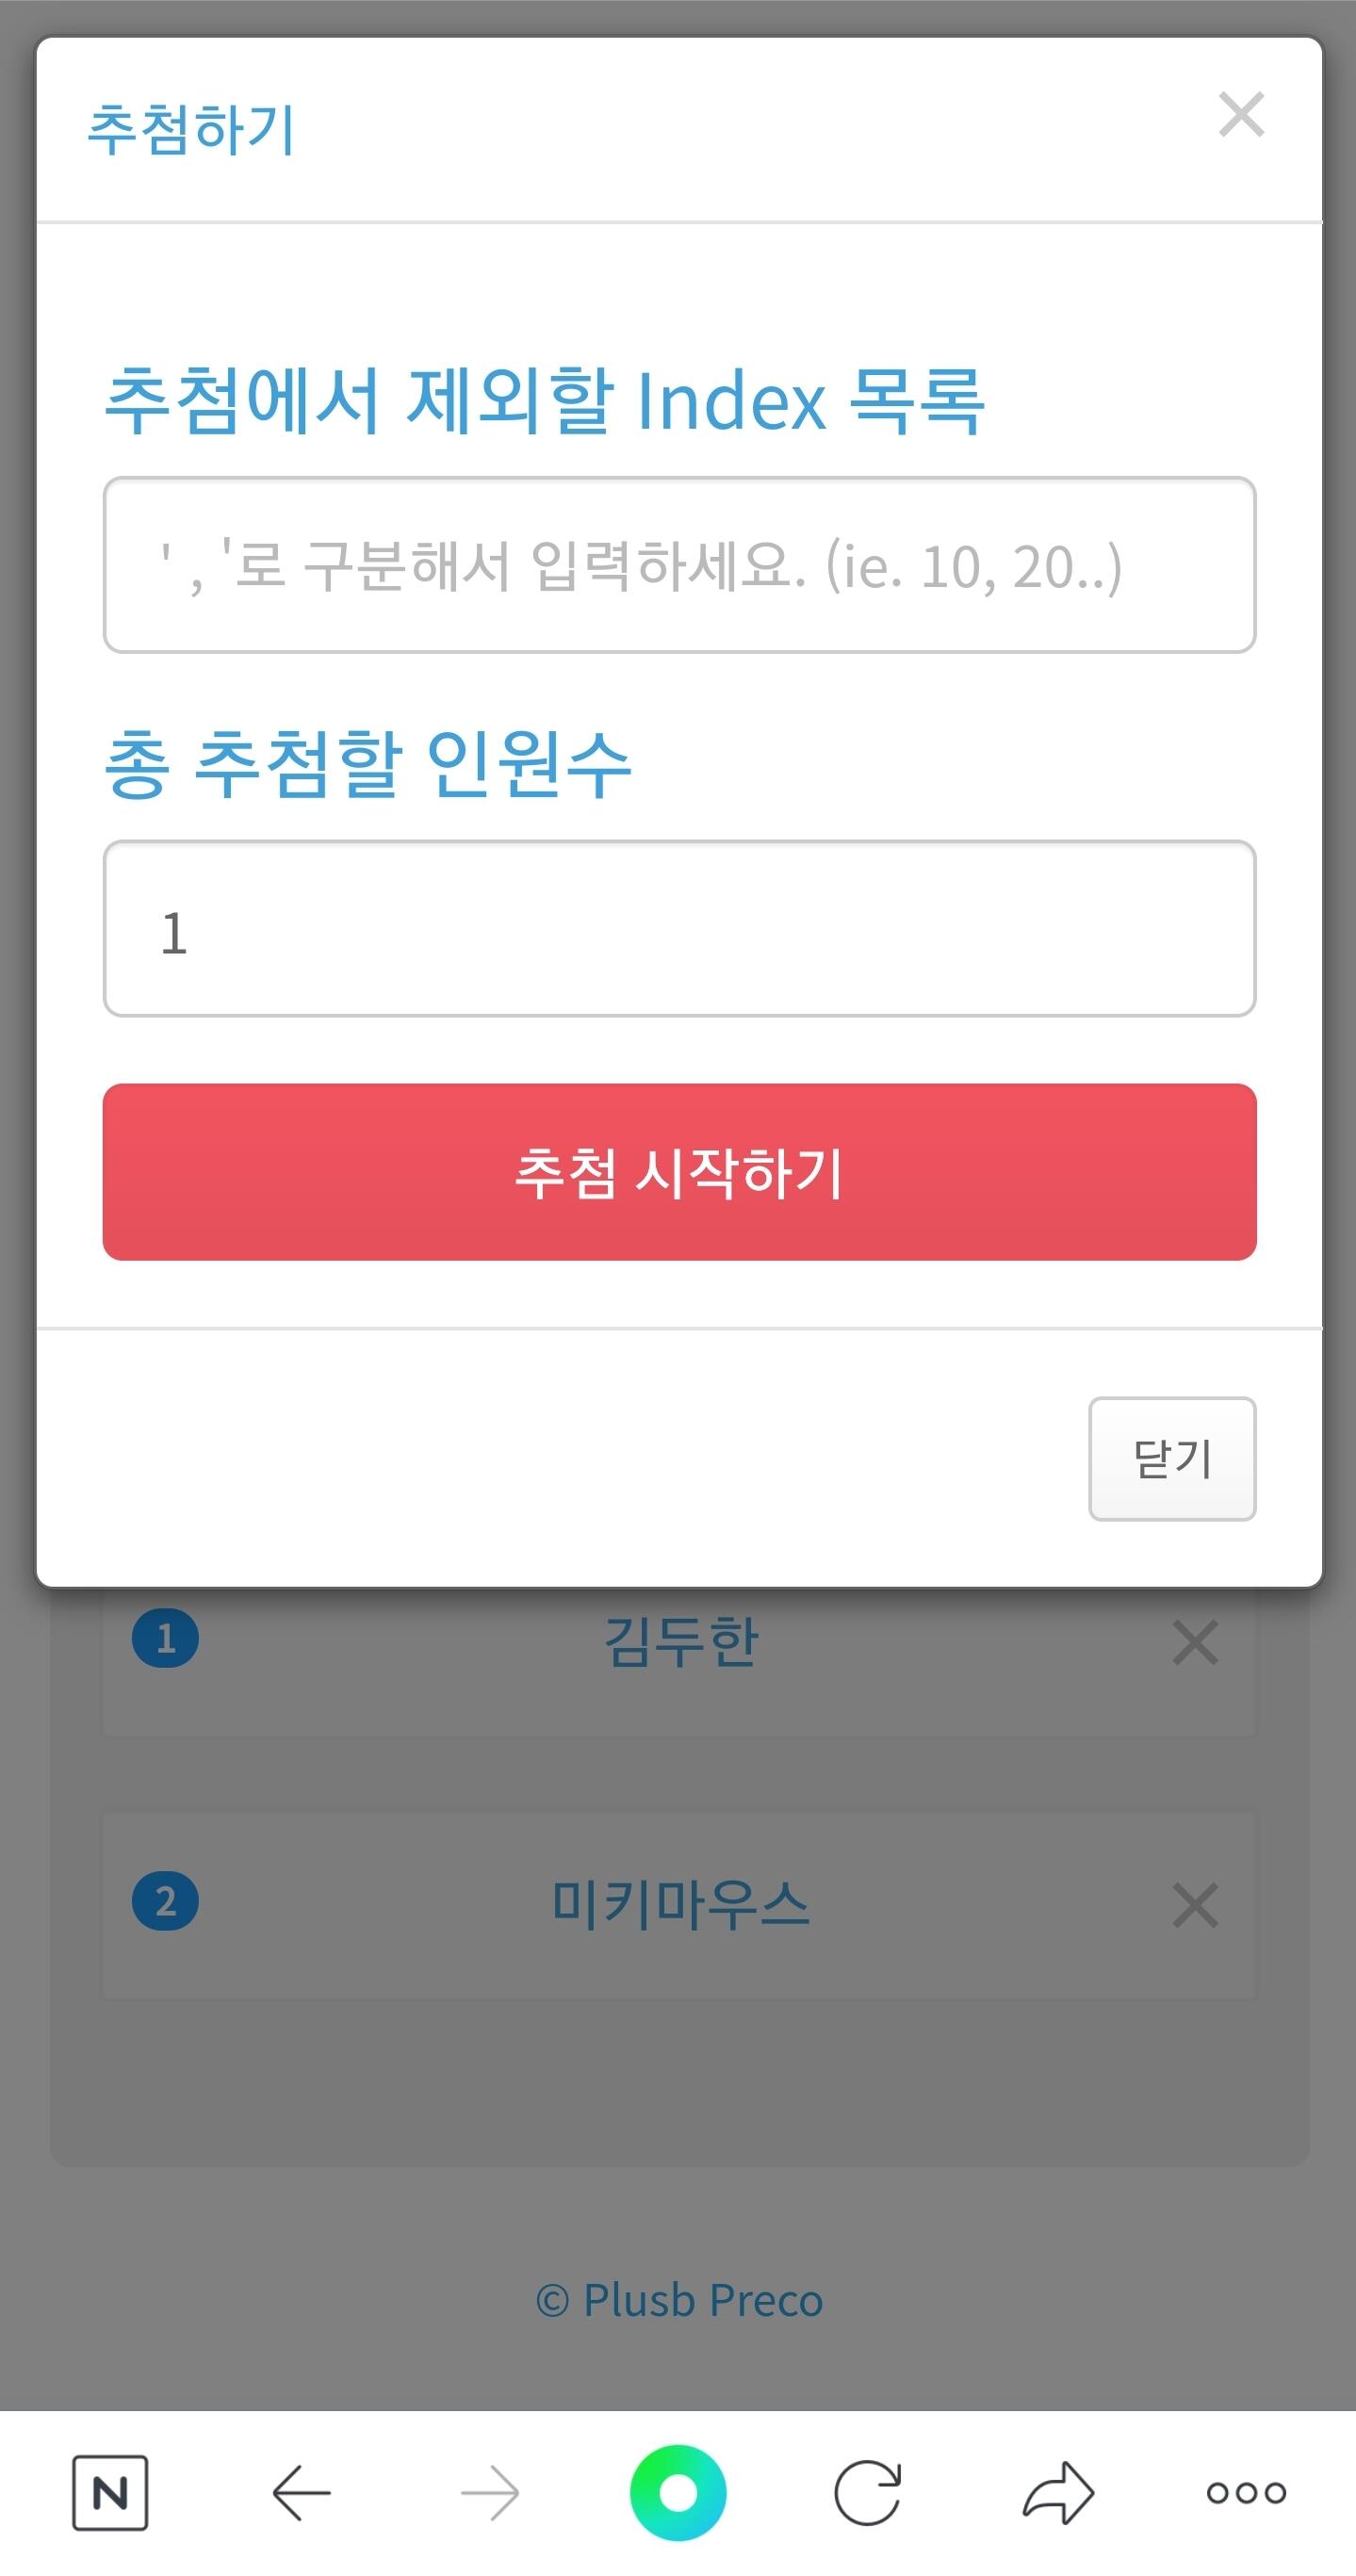Remove 김두한 entry with its X icon

coord(1195,1643)
